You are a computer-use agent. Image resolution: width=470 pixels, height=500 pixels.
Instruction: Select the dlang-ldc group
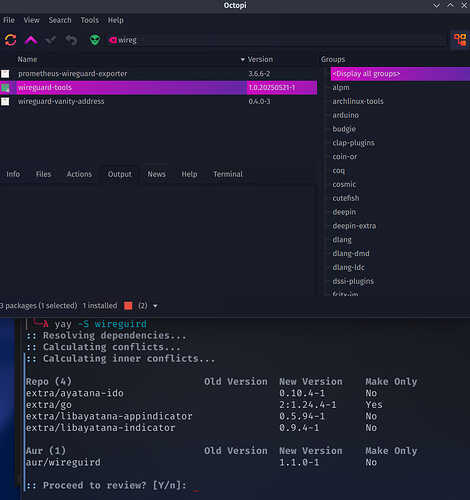click(x=348, y=267)
